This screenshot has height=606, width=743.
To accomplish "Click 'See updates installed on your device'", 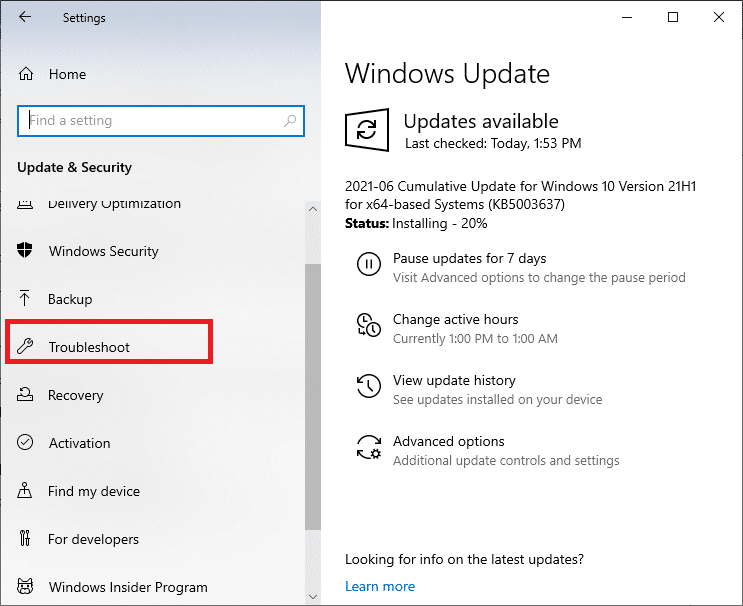I will tap(498, 399).
